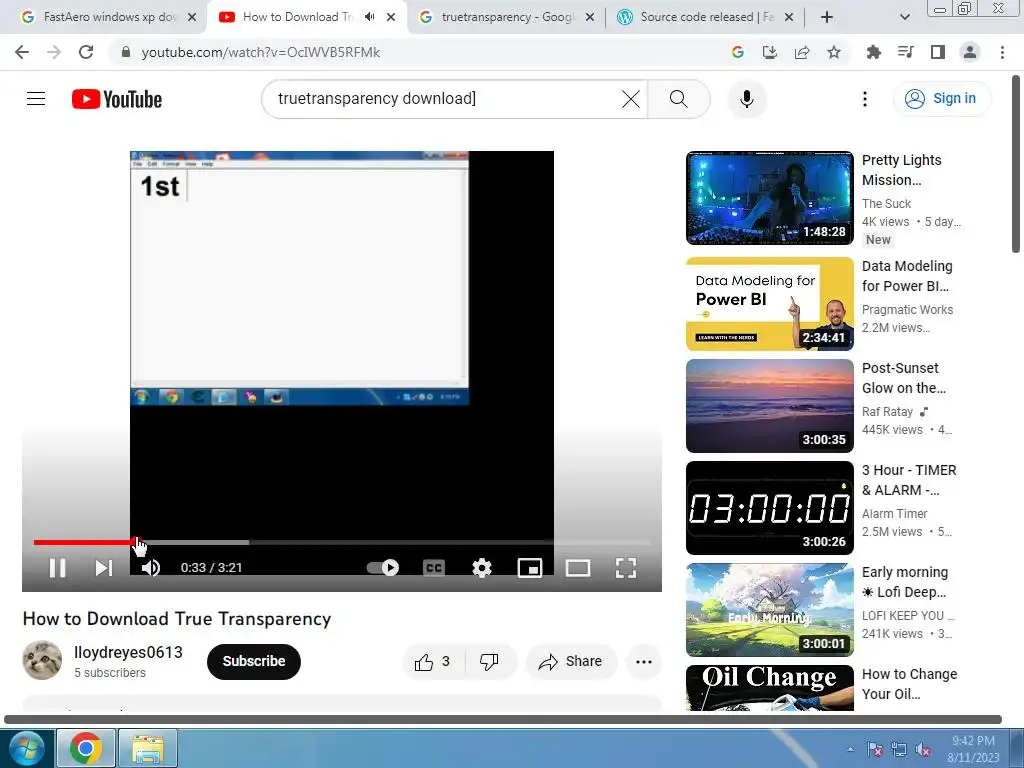Open the Windows Start menu
Screen dimensions: 1024x768
pos(27,748)
